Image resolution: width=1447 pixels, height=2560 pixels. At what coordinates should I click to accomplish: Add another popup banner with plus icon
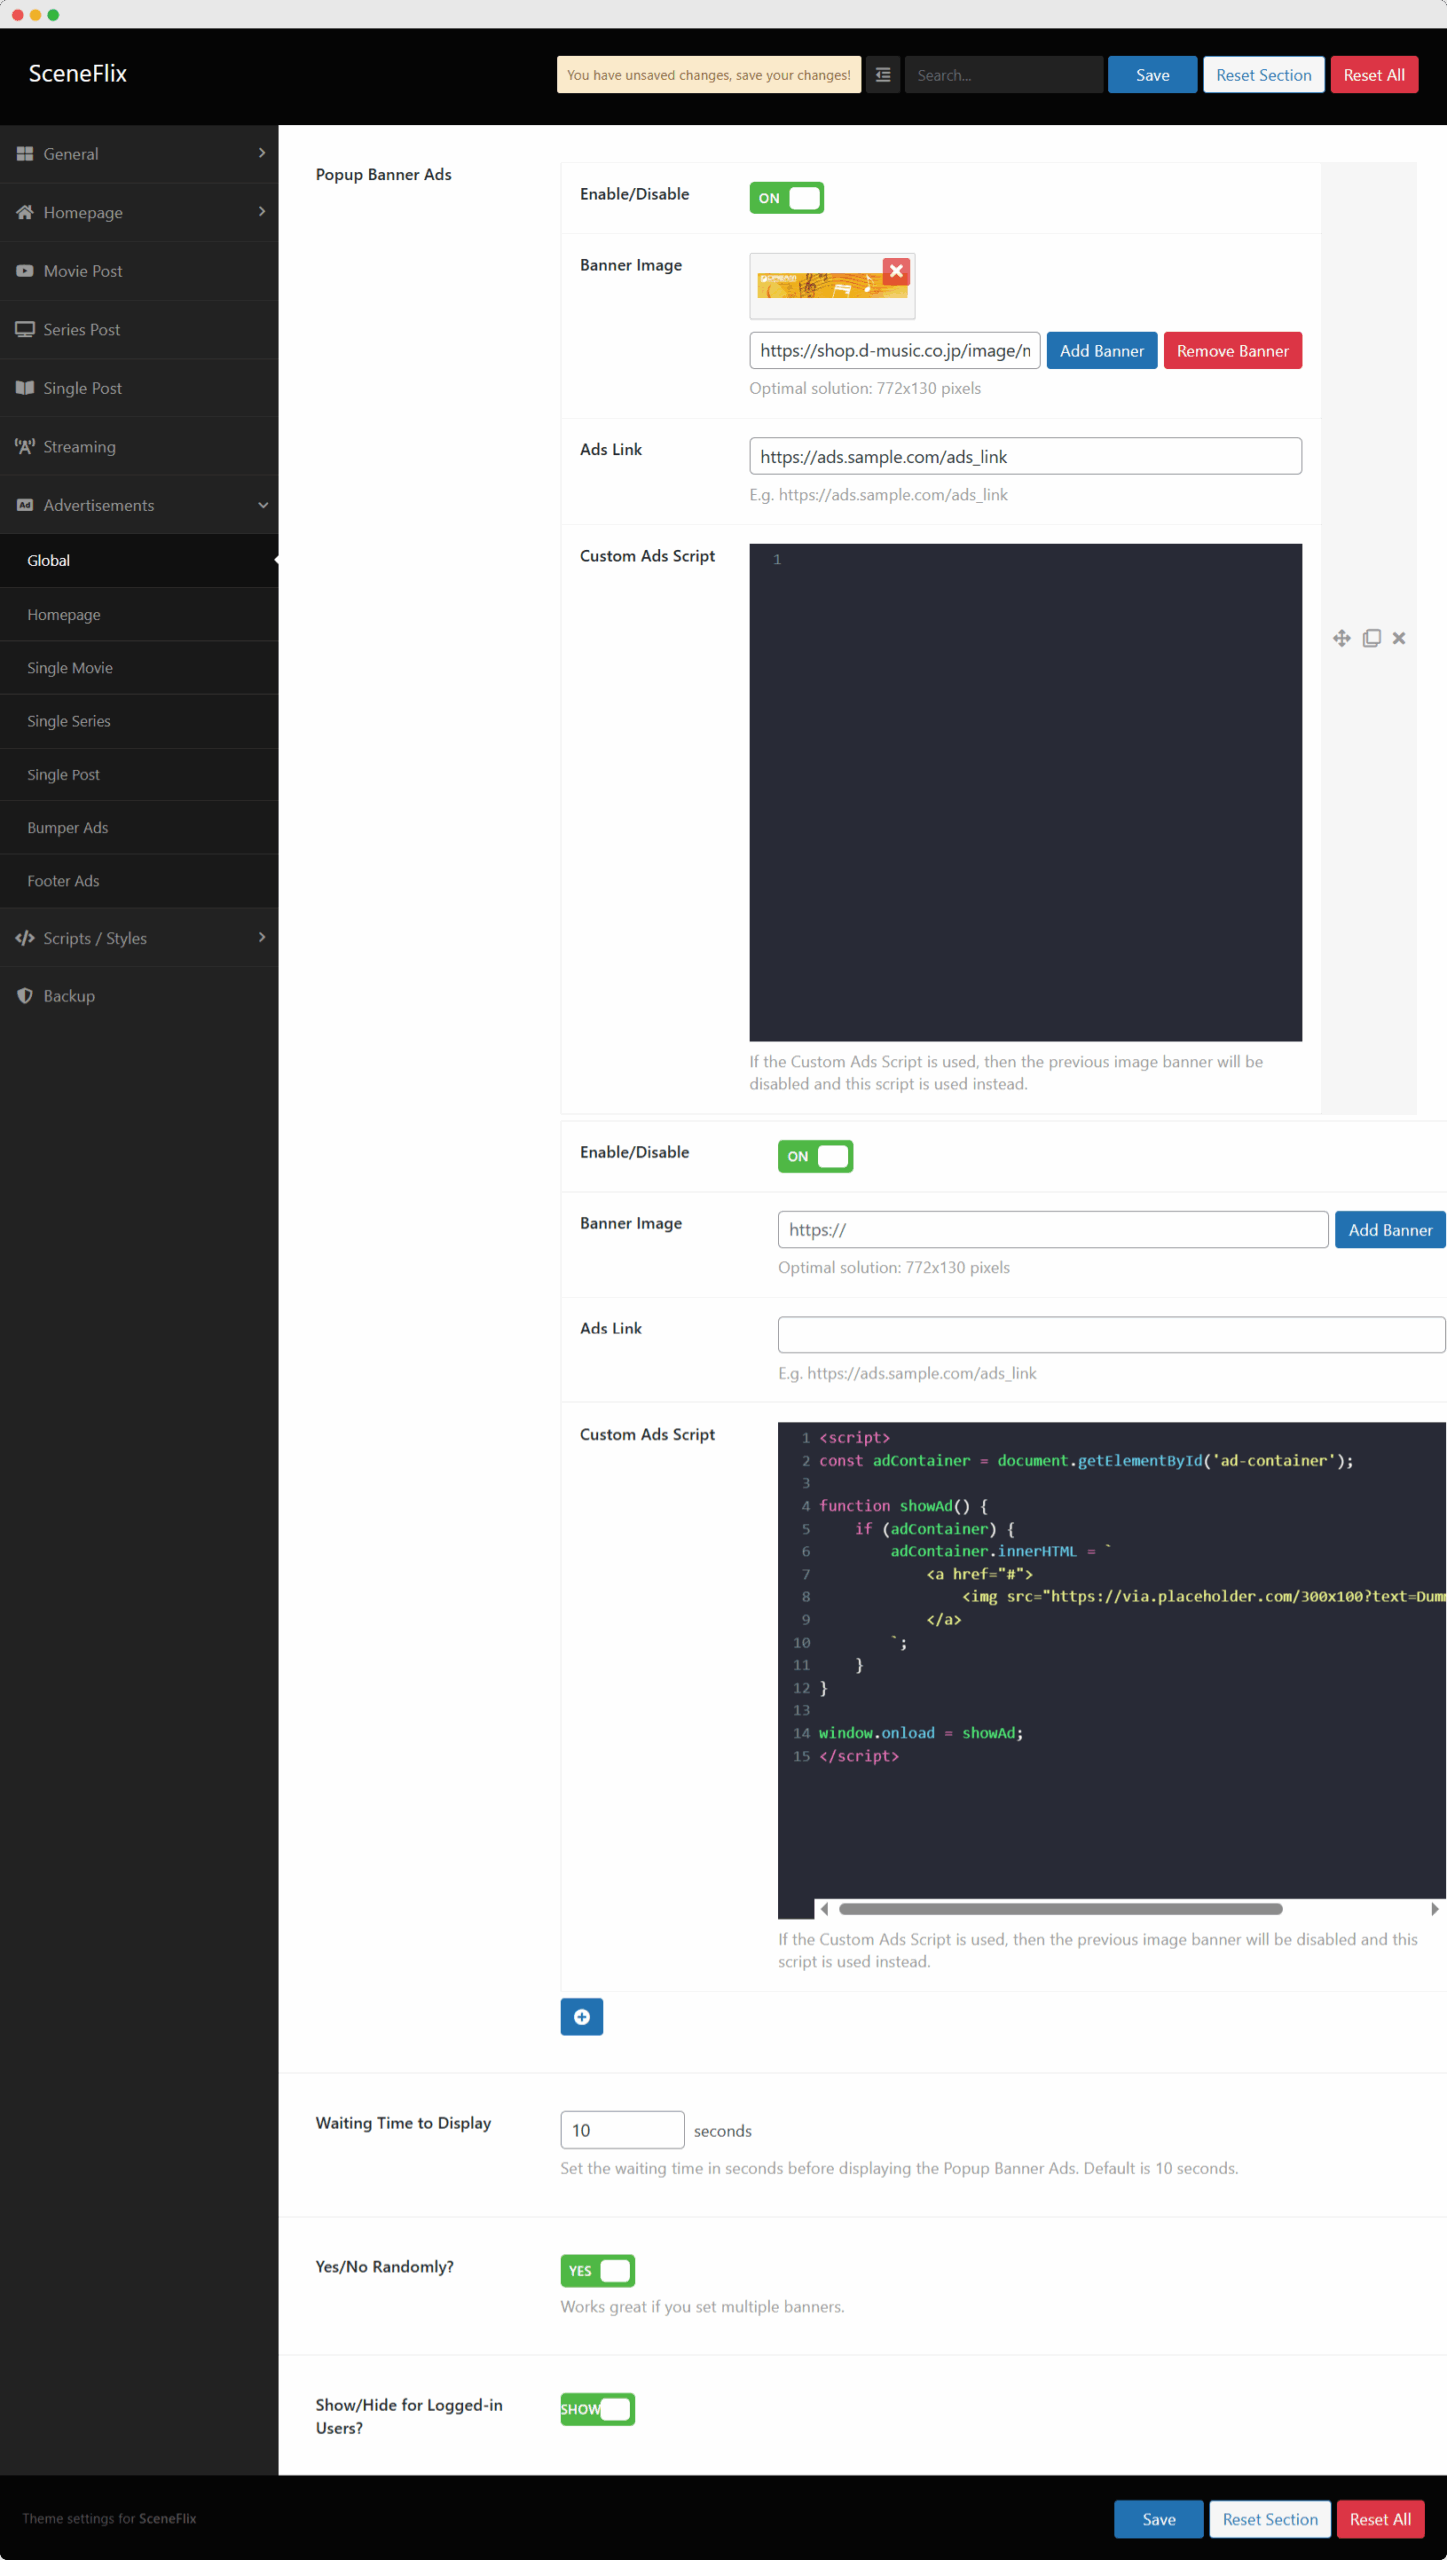(x=582, y=2017)
